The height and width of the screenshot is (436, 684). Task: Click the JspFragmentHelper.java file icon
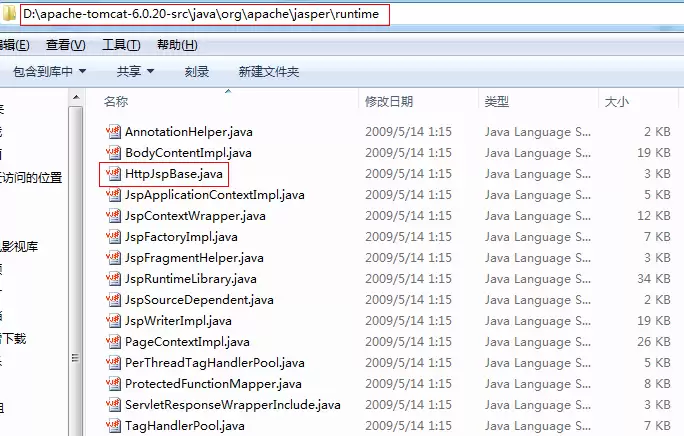(113, 257)
